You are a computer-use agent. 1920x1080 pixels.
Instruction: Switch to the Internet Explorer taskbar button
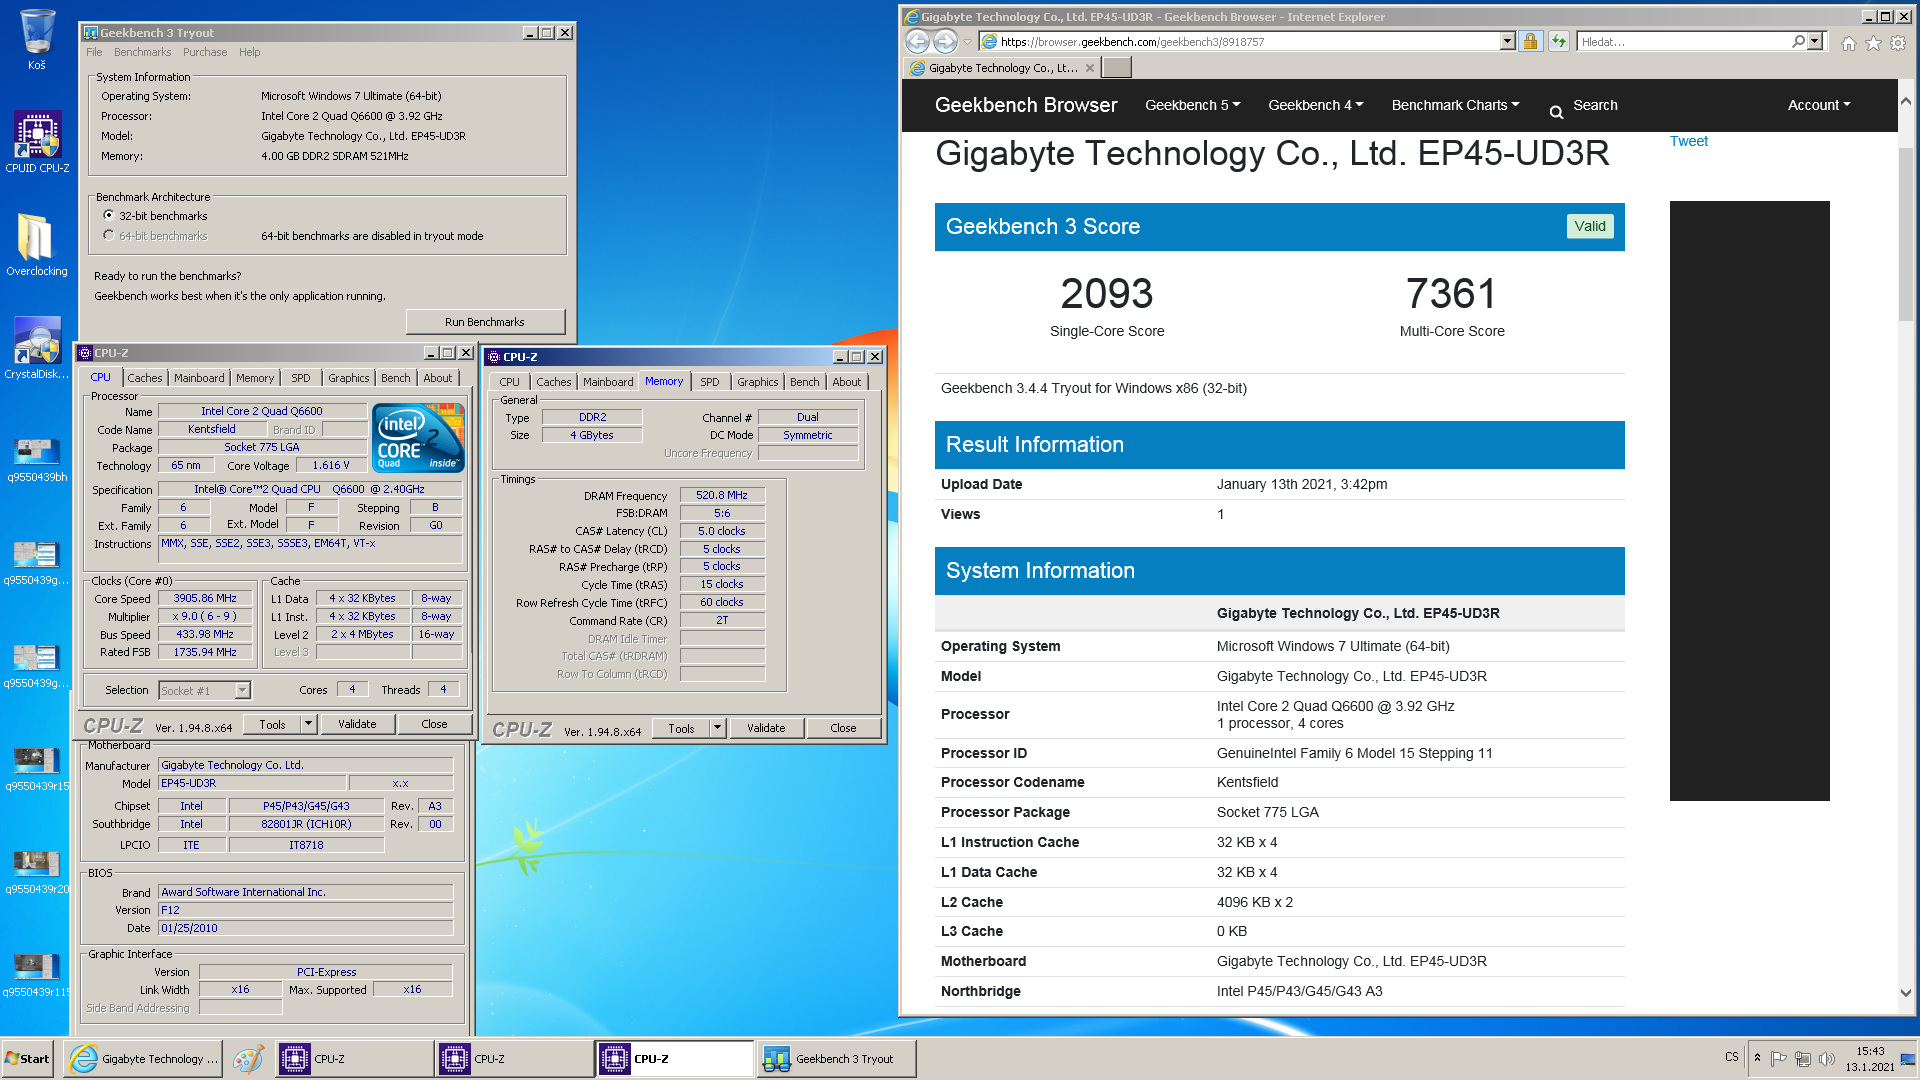point(144,1059)
